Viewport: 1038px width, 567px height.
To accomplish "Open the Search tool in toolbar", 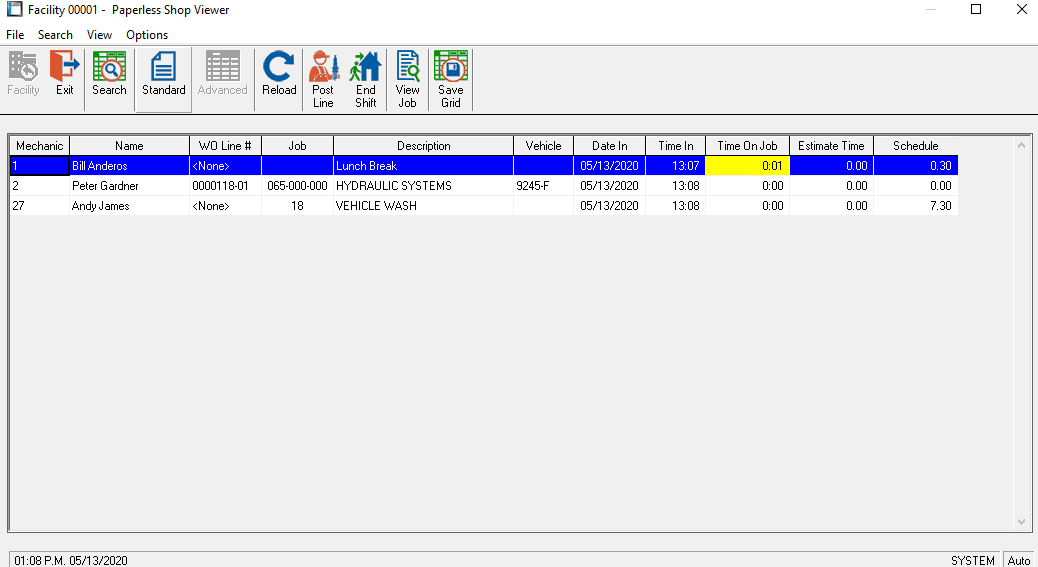I will coord(109,77).
